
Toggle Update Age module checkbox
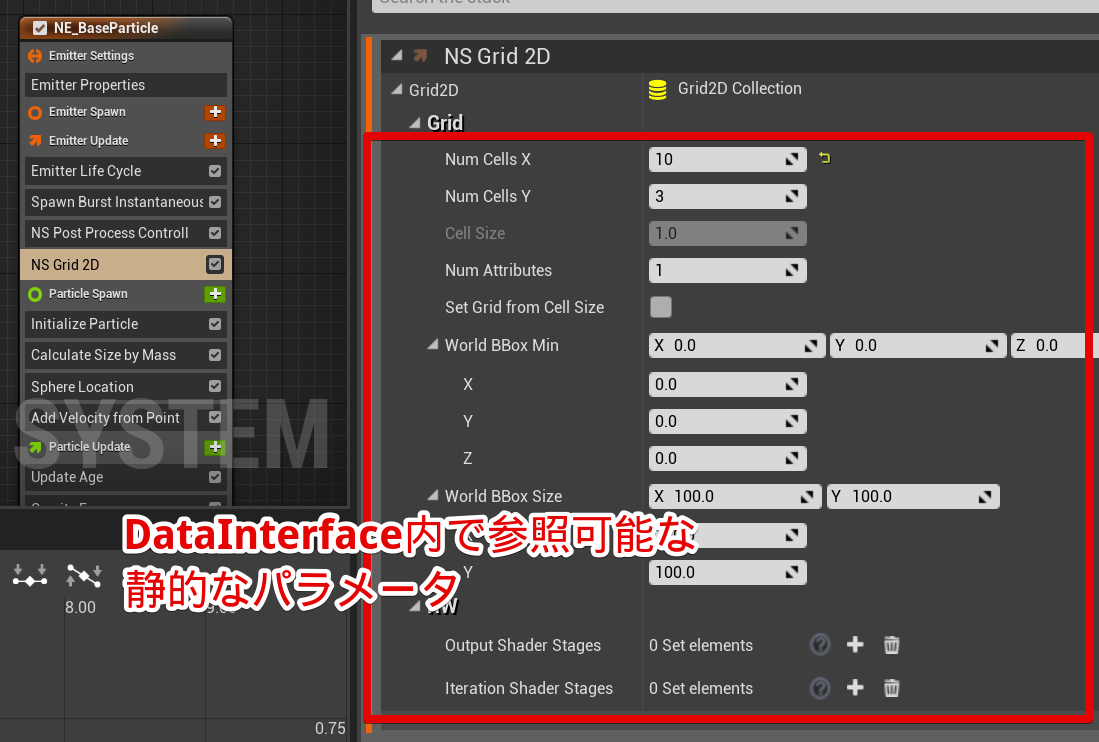(x=215, y=476)
